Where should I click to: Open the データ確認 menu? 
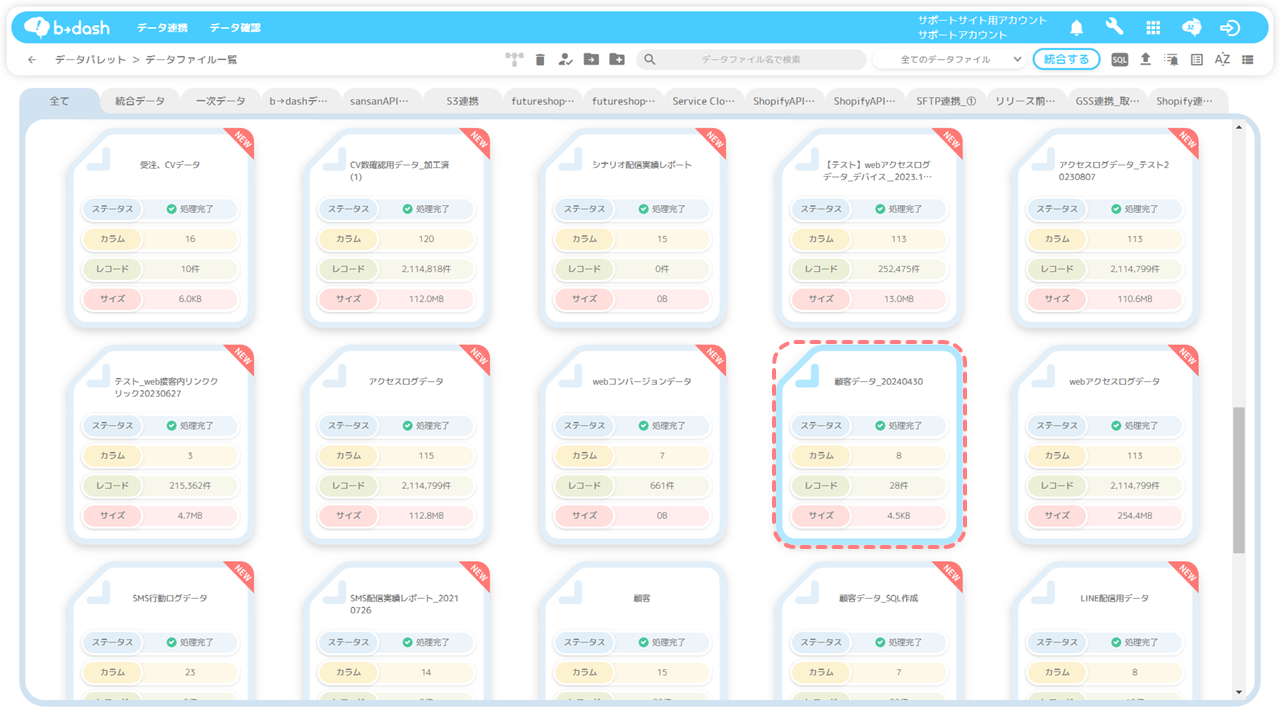(x=235, y=28)
